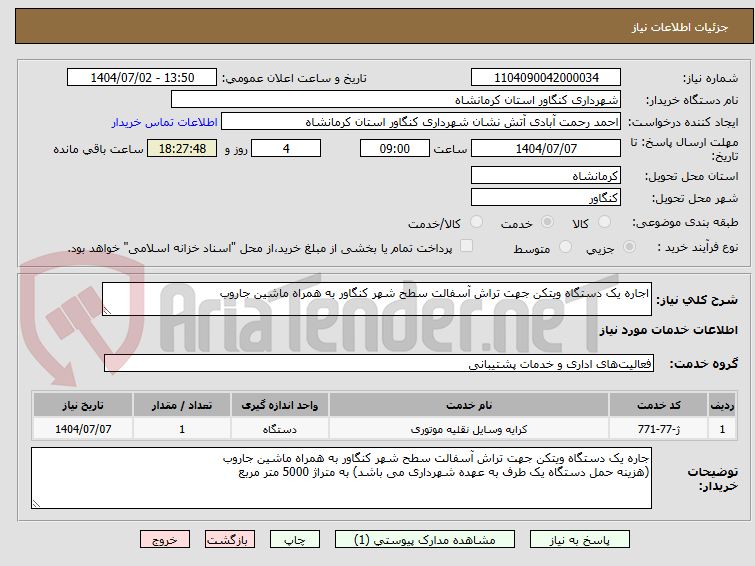Click the remaining time field 18:27:48
The width and height of the screenshot is (755, 566).
(x=182, y=148)
